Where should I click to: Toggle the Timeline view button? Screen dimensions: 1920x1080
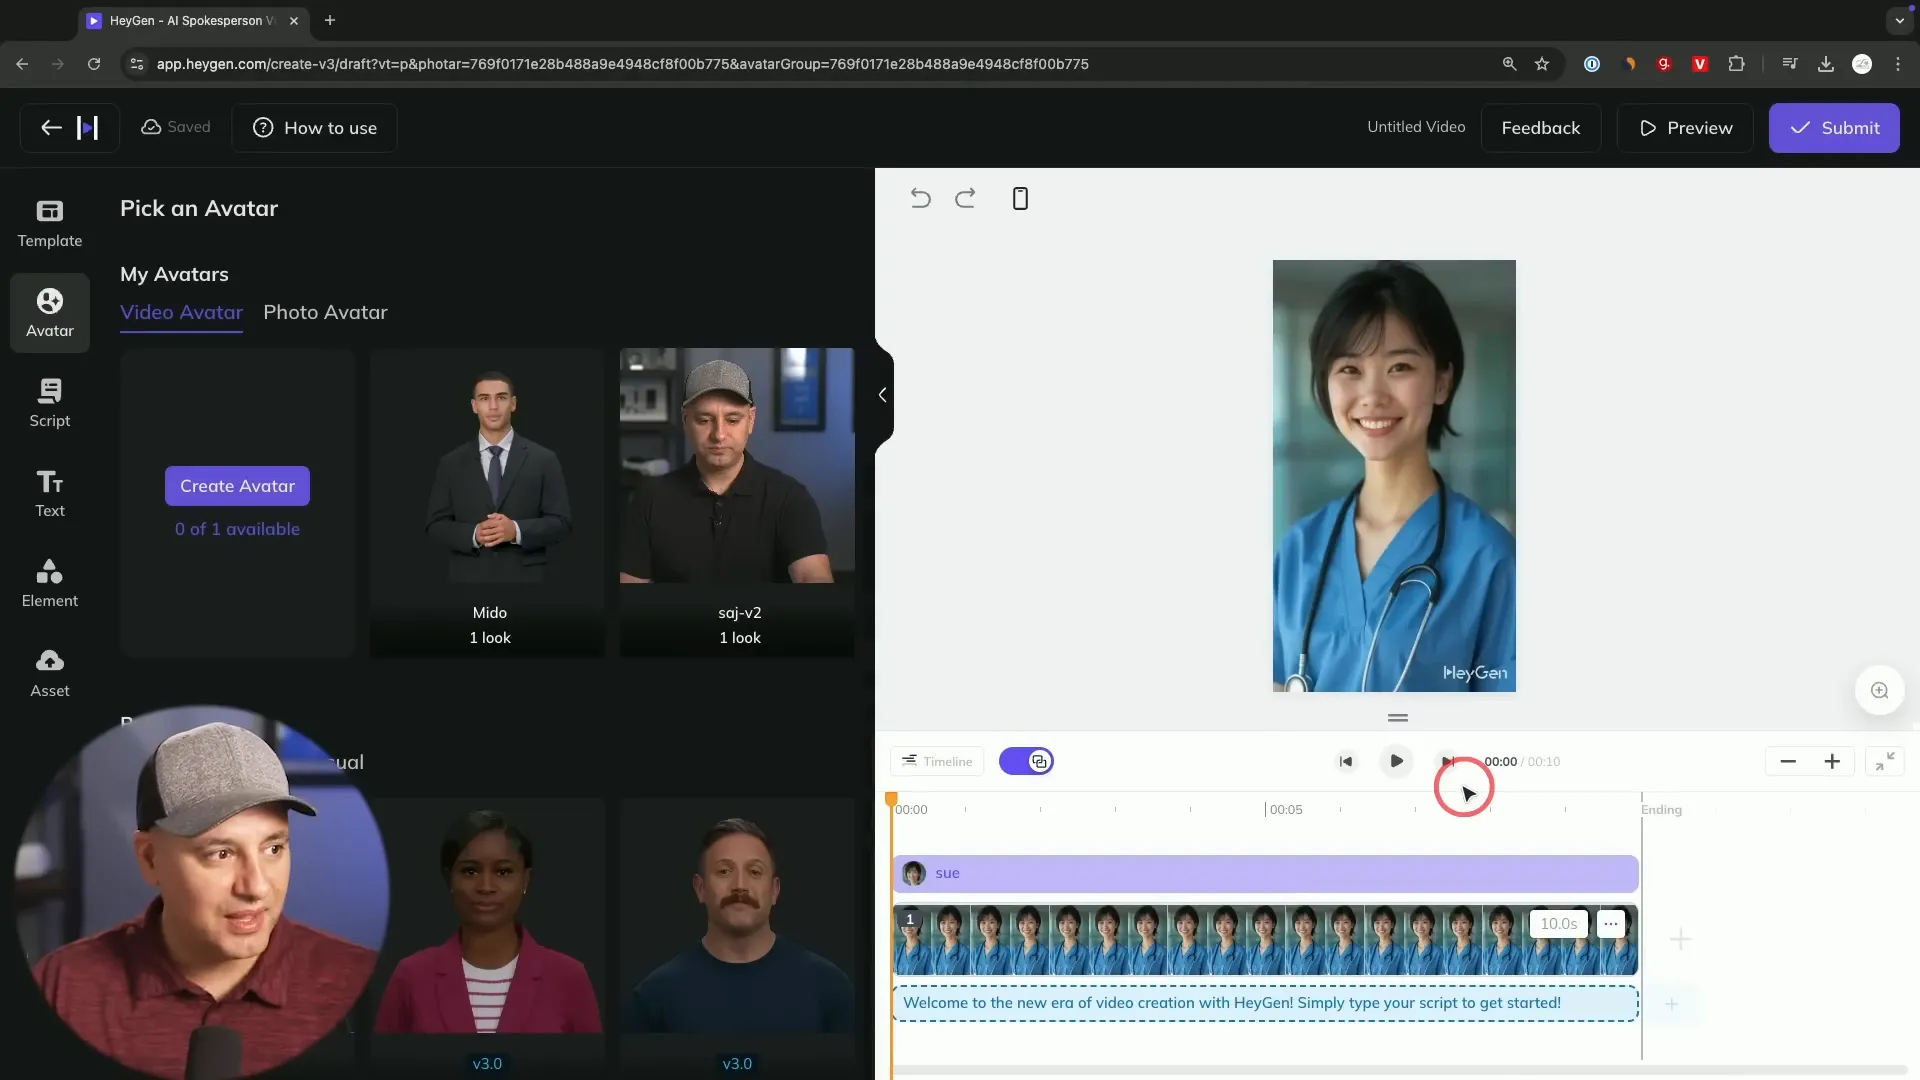click(937, 761)
